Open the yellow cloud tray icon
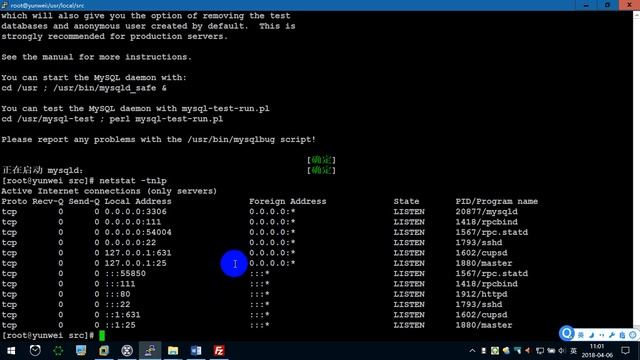 pyautogui.click(x=506, y=351)
